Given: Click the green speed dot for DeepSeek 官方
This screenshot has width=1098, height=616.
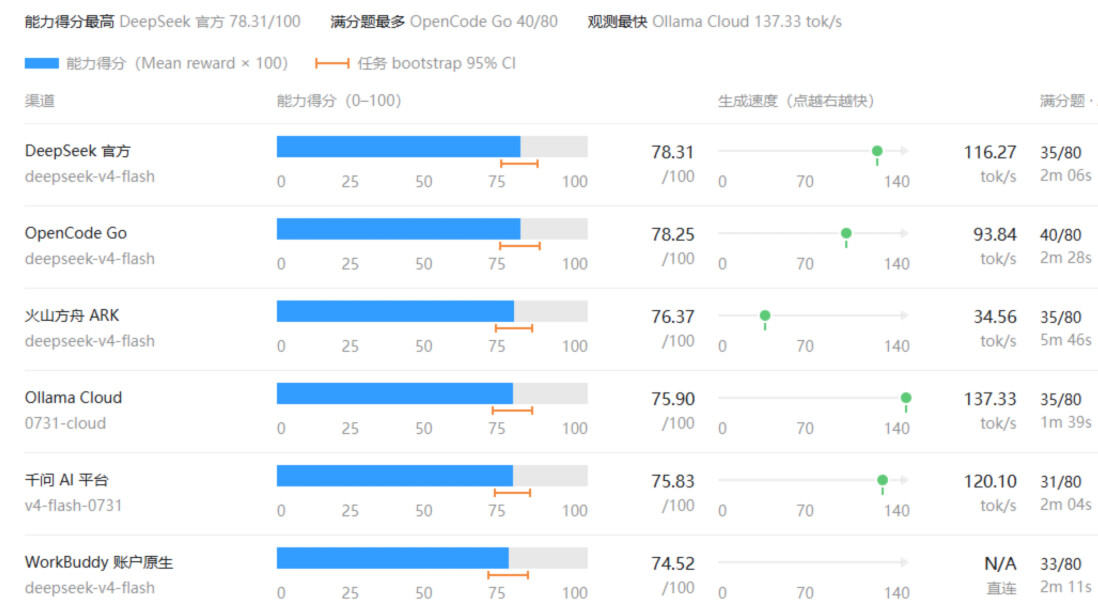Looking at the screenshot, I should 877,151.
